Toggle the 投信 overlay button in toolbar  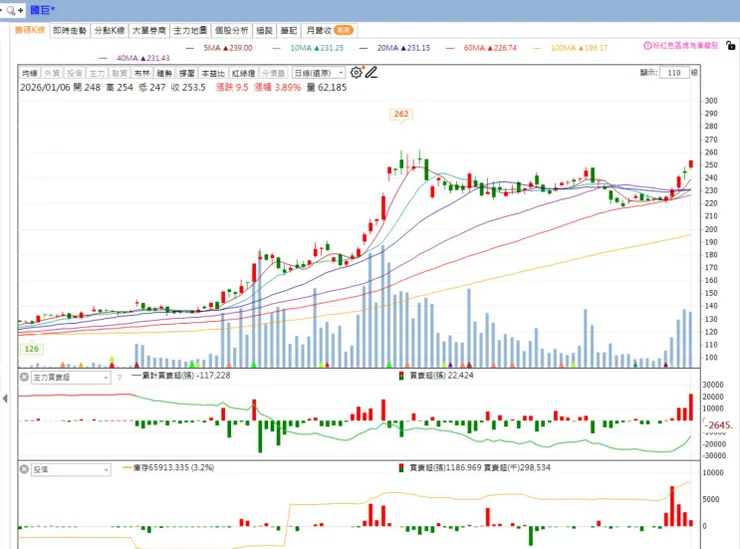pos(74,73)
